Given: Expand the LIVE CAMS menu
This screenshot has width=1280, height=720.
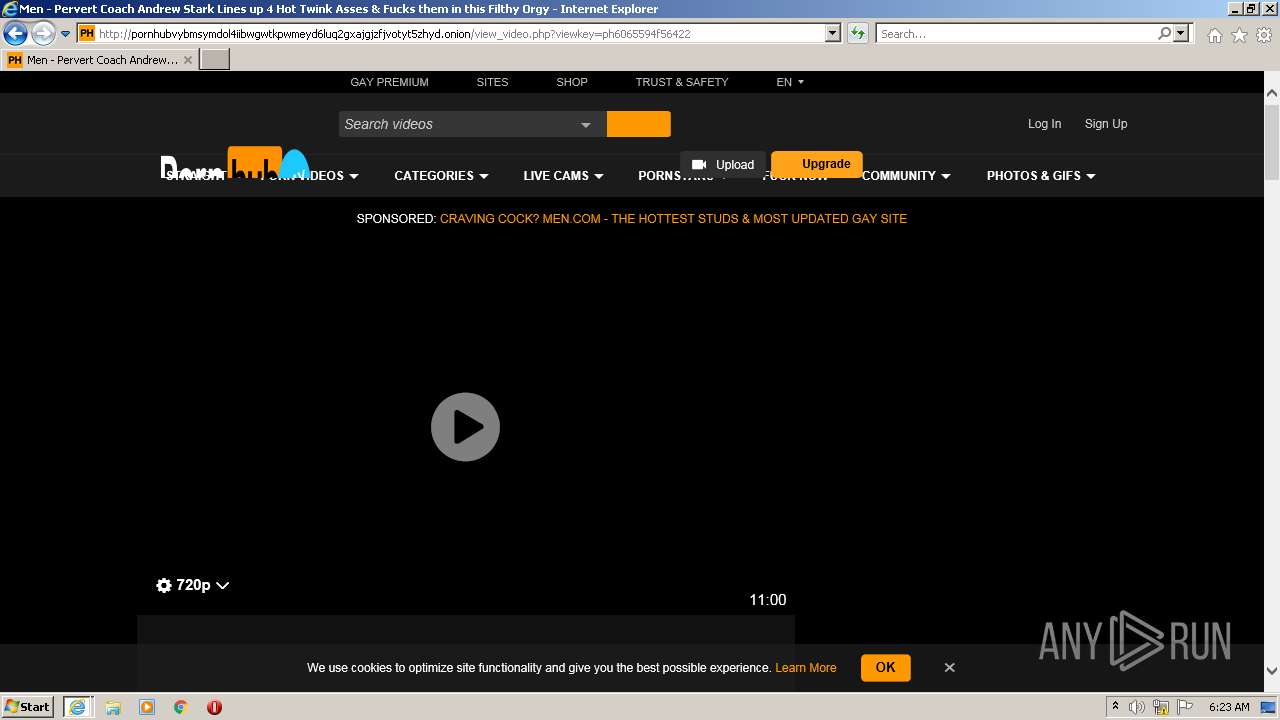Looking at the screenshot, I should point(563,176).
